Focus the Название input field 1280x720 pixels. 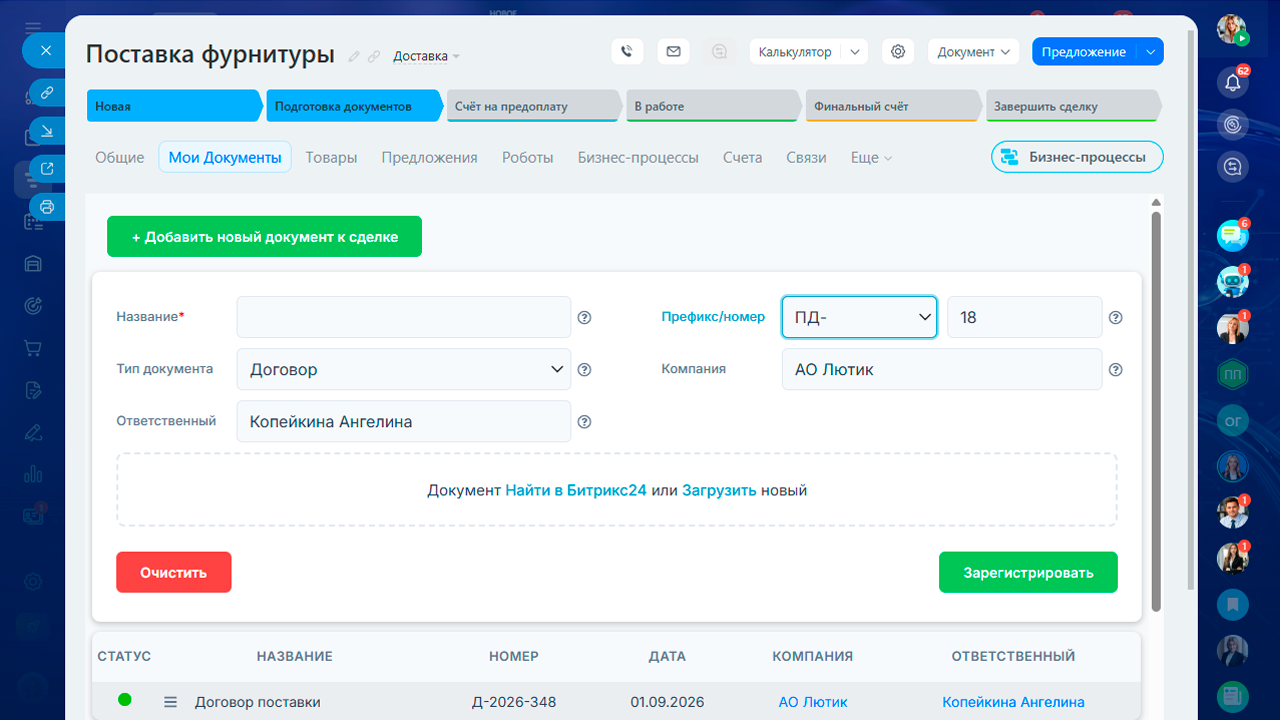[404, 317]
